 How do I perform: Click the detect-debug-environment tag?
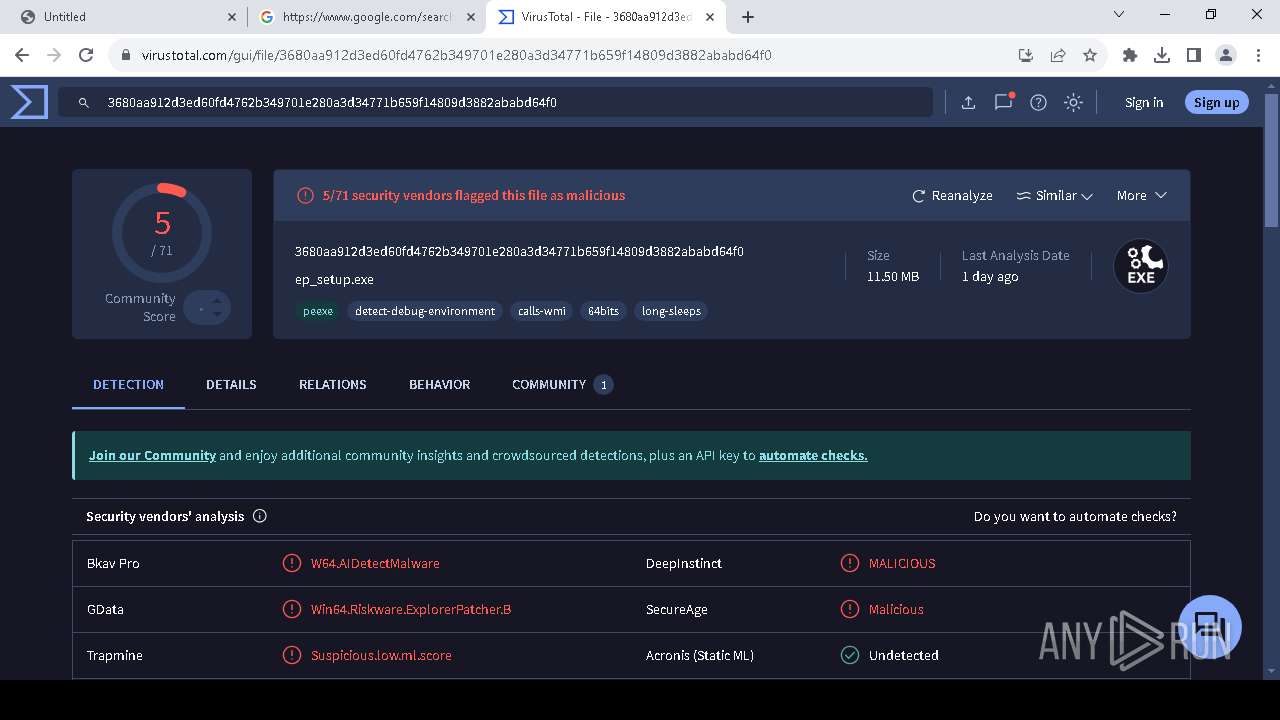click(425, 311)
